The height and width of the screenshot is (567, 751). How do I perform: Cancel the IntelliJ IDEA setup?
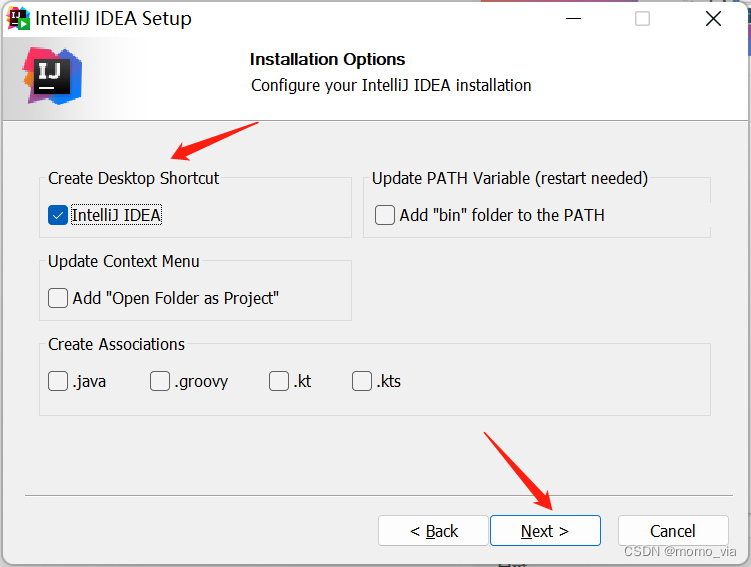pos(673,531)
